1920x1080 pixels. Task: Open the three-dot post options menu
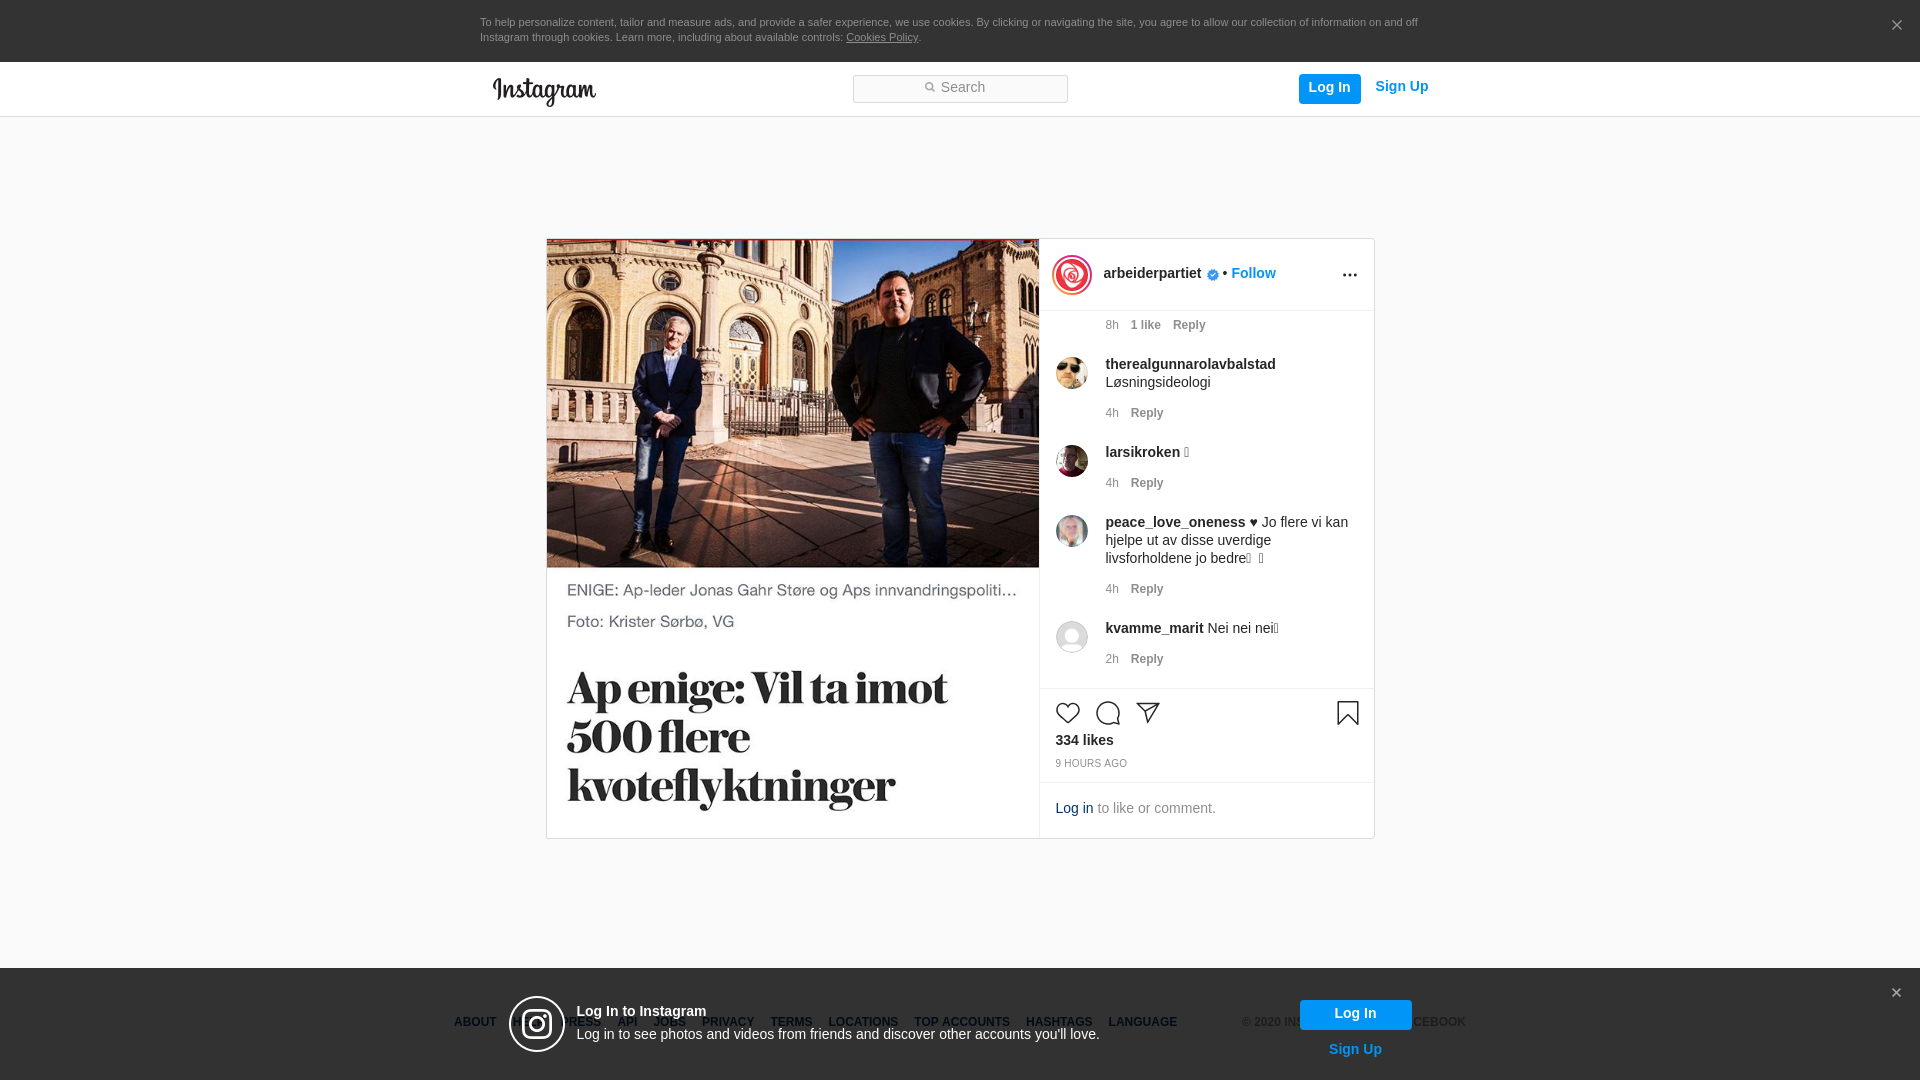[x=1349, y=275]
